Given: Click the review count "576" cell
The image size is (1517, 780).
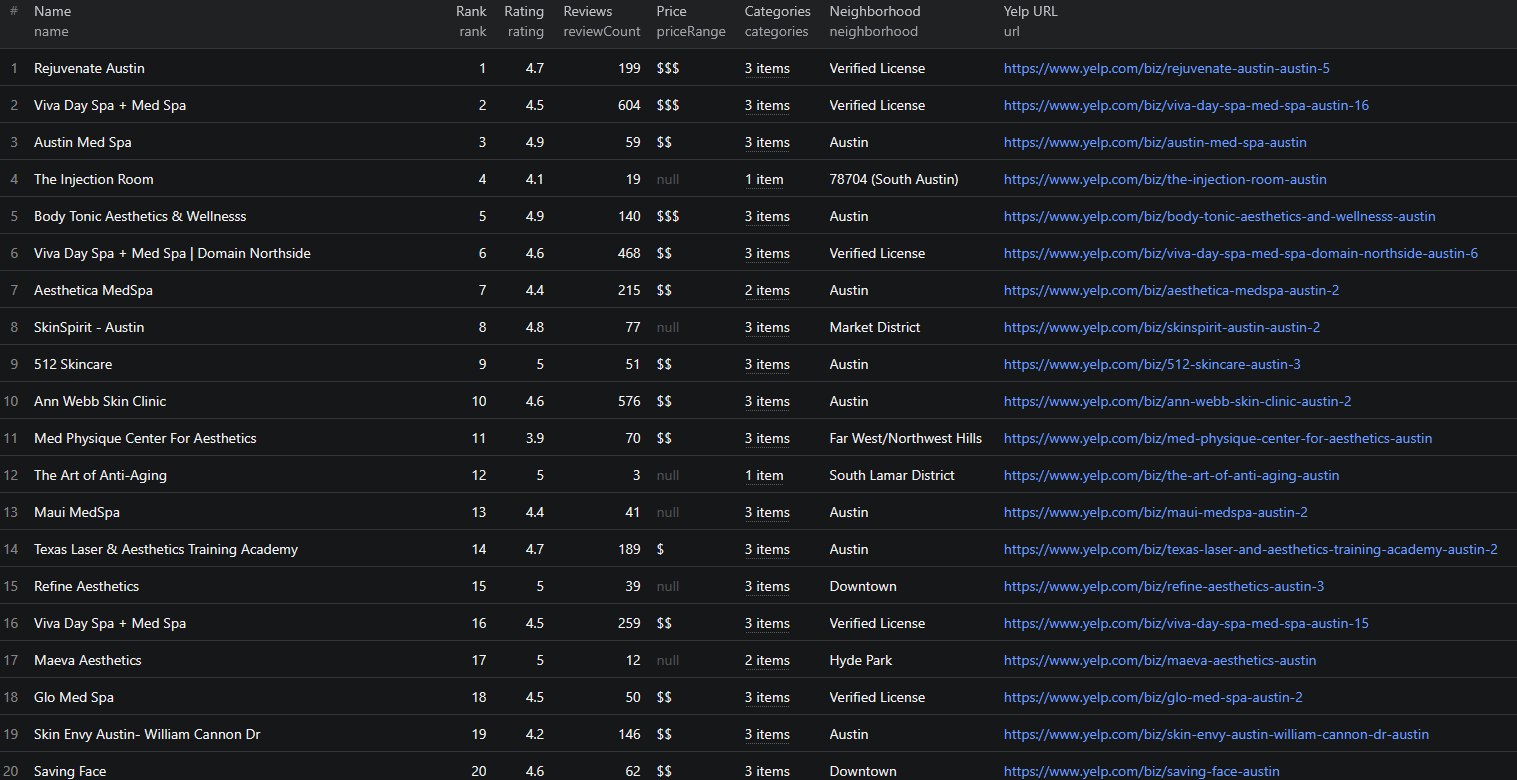Looking at the screenshot, I should click(x=629, y=401).
